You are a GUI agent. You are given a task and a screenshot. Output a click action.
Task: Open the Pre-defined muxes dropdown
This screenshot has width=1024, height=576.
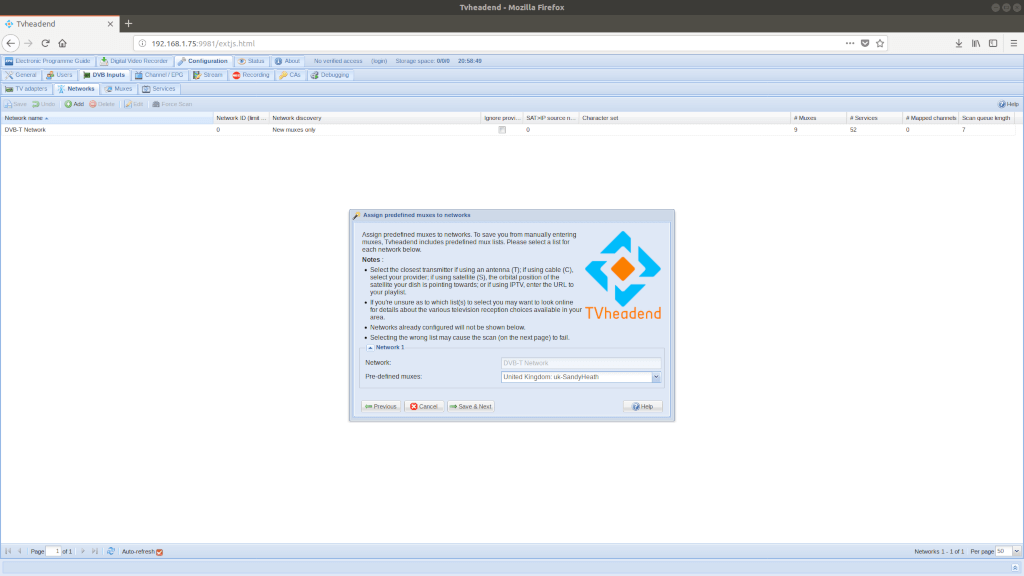click(x=656, y=377)
